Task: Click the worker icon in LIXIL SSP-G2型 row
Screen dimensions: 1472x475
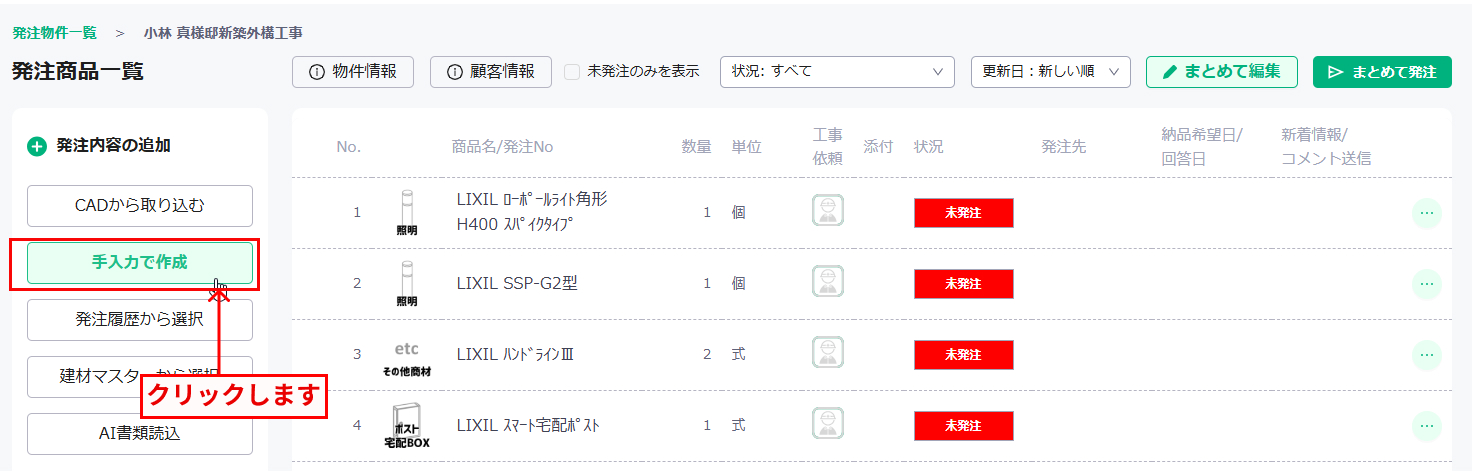Action: [x=827, y=283]
